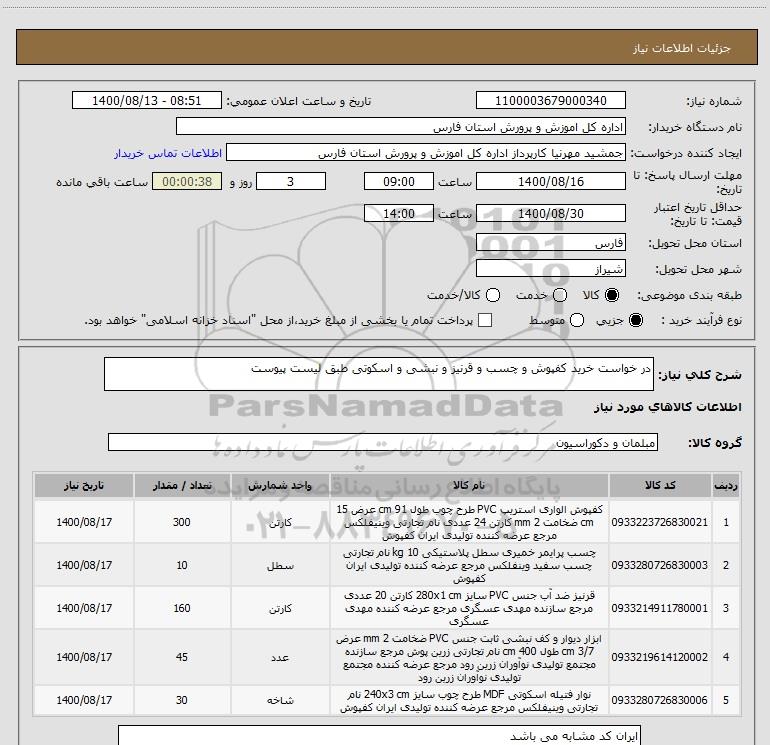
Task: Click the کد کالا column header
Action: point(660,486)
